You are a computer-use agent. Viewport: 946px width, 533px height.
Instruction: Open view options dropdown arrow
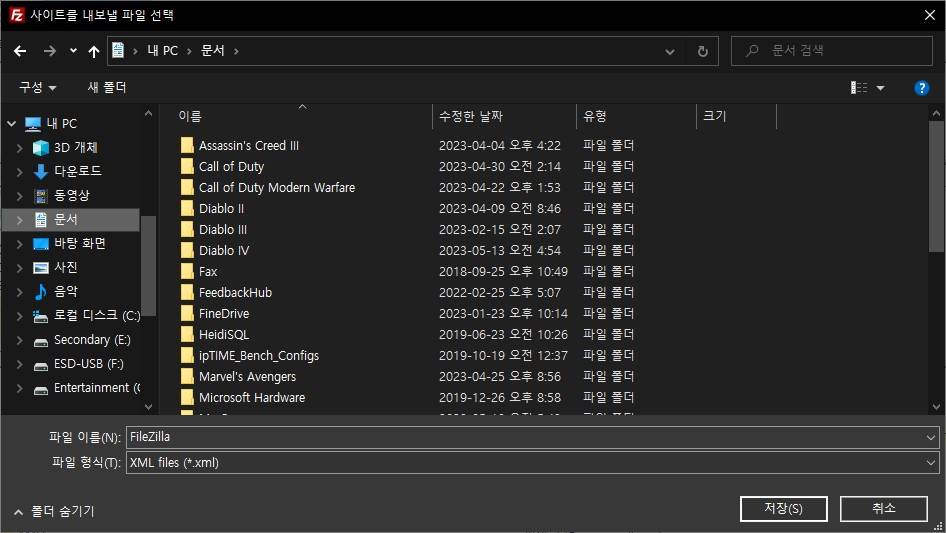[880, 88]
